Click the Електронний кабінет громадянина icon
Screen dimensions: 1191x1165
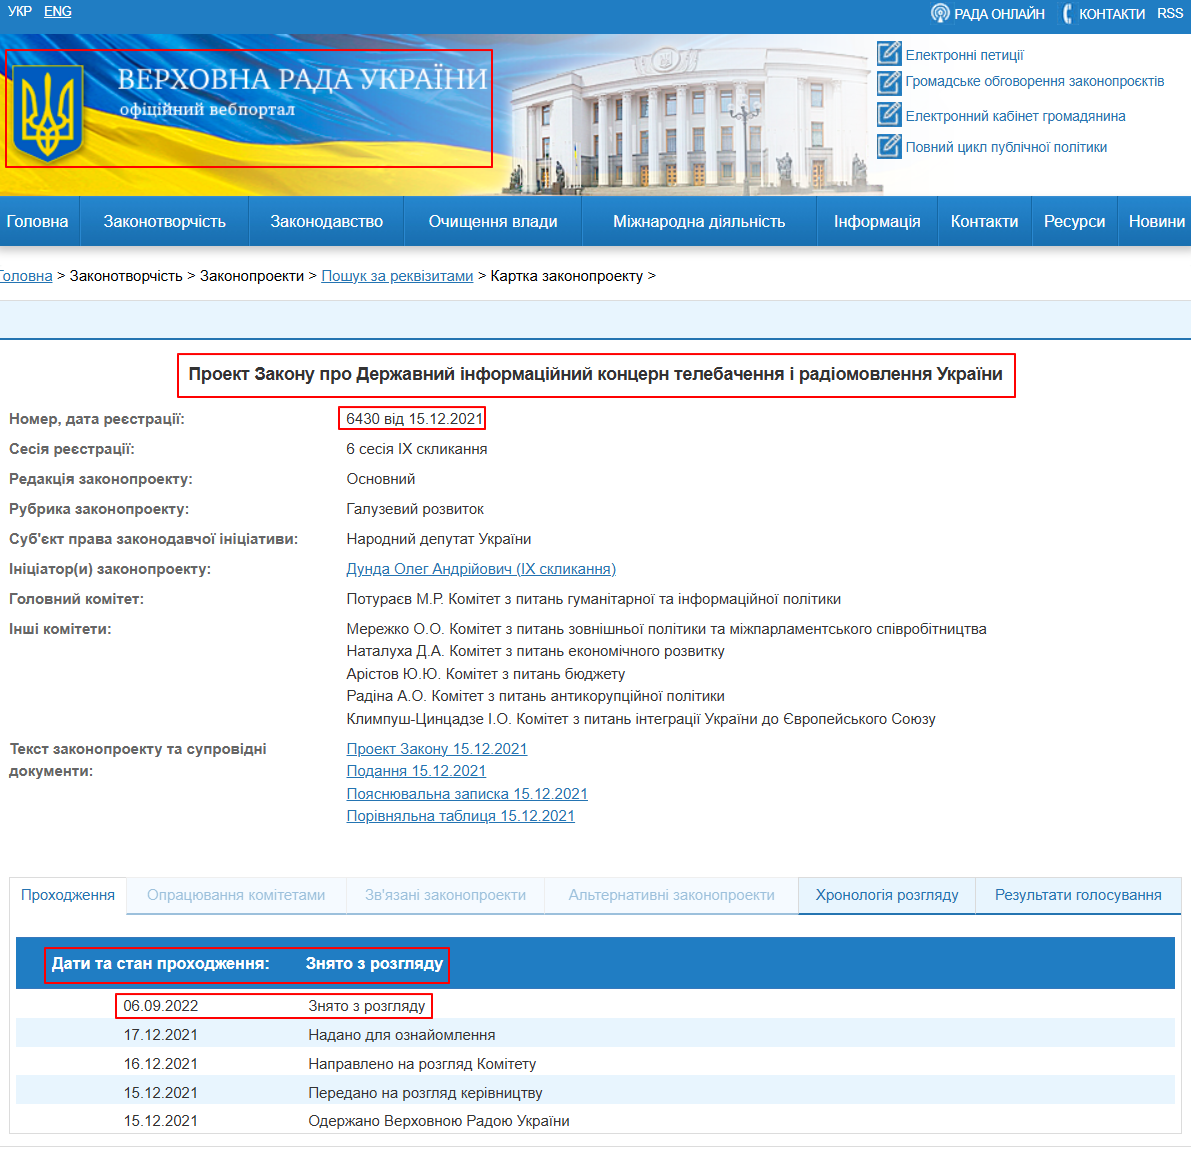(x=889, y=114)
